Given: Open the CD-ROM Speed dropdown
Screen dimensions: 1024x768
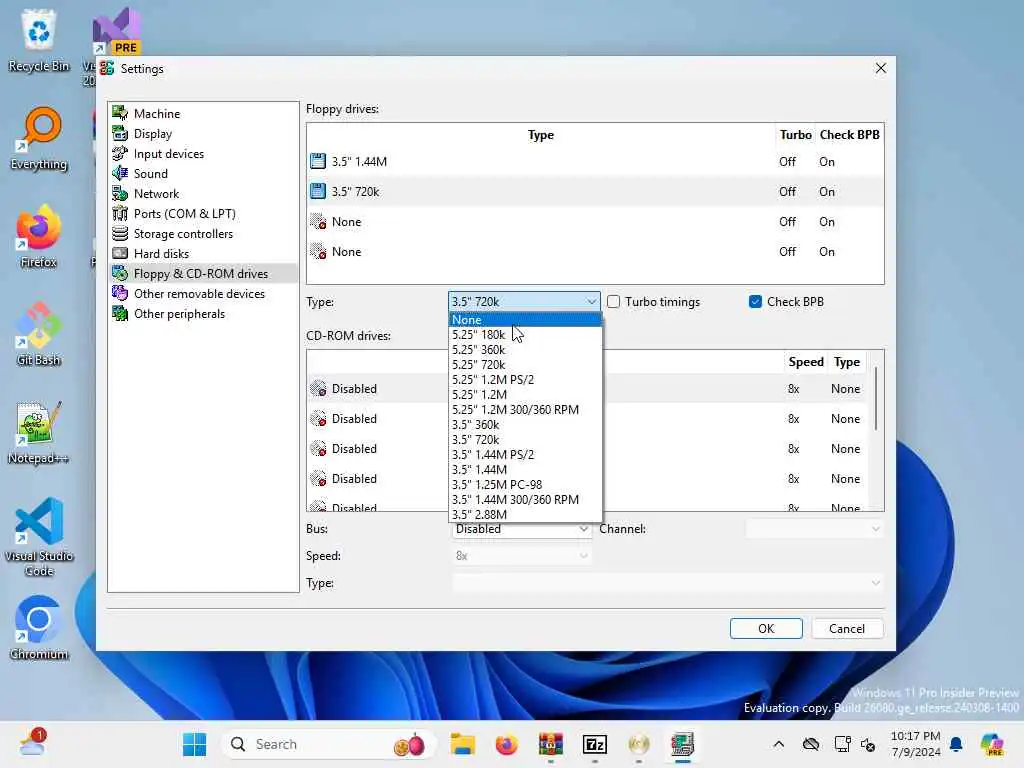Looking at the screenshot, I should [521, 556].
